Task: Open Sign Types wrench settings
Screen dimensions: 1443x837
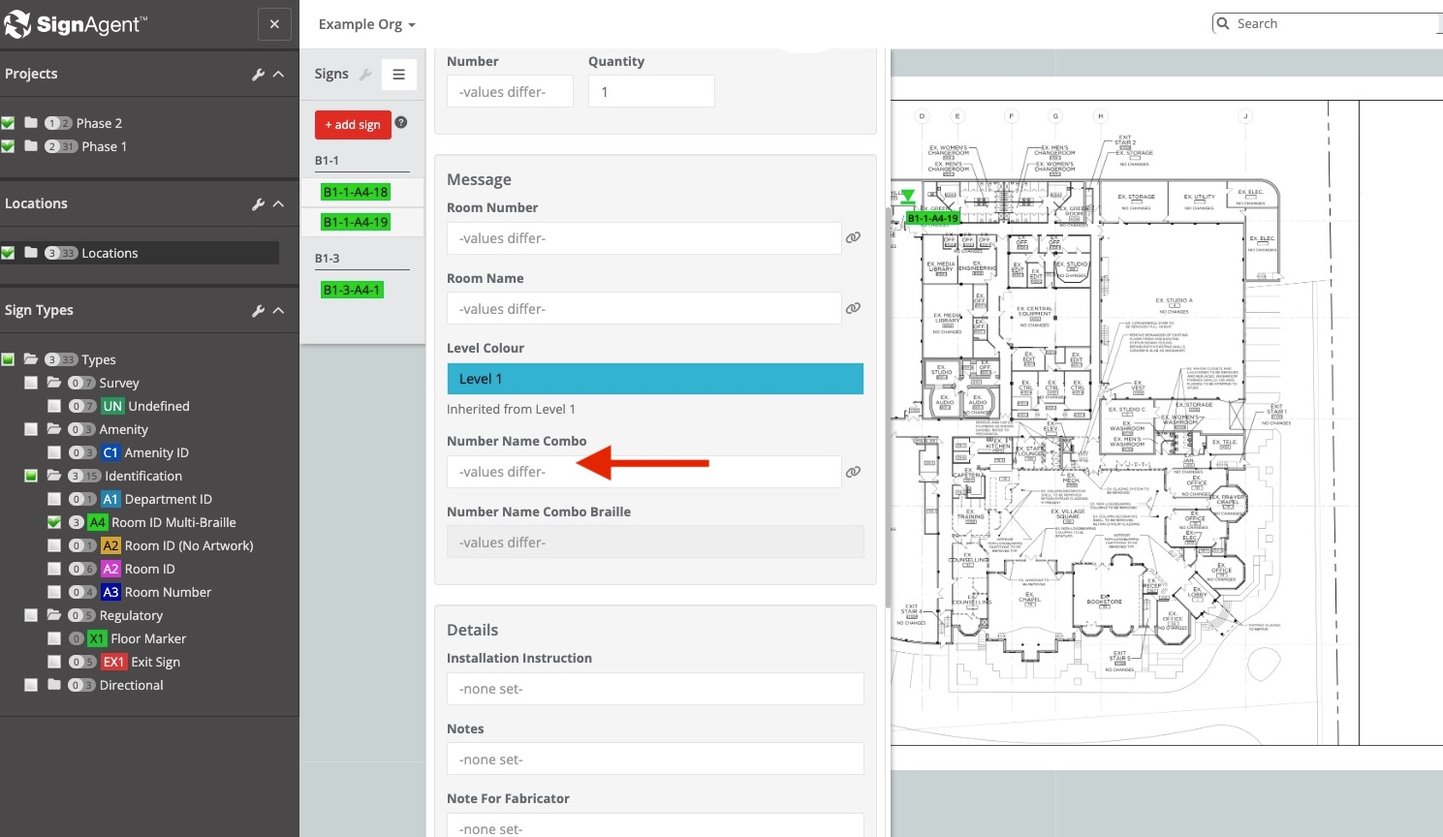Action: (258, 311)
